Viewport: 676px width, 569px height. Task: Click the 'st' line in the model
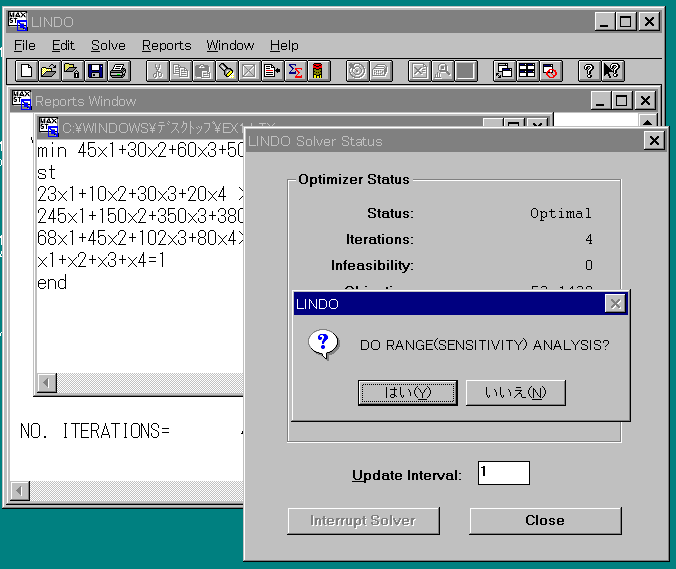coord(46,172)
